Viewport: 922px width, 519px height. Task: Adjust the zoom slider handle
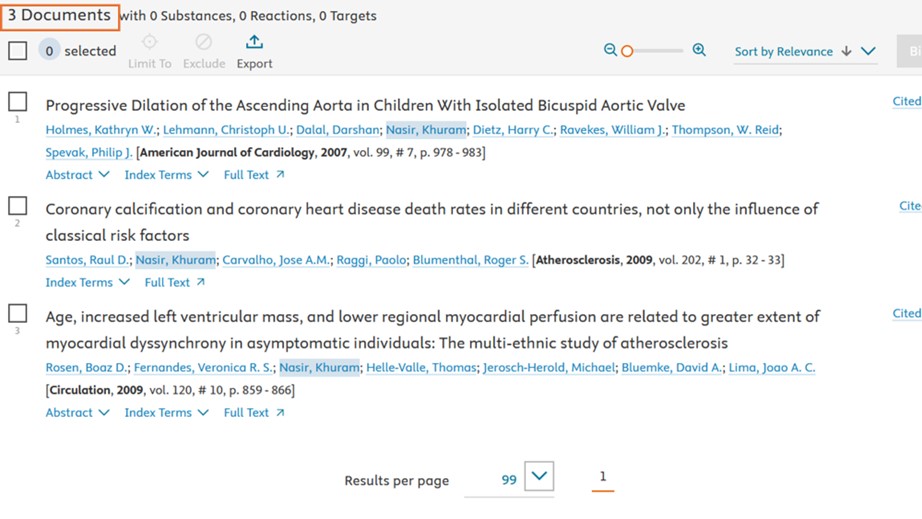pyautogui.click(x=627, y=51)
